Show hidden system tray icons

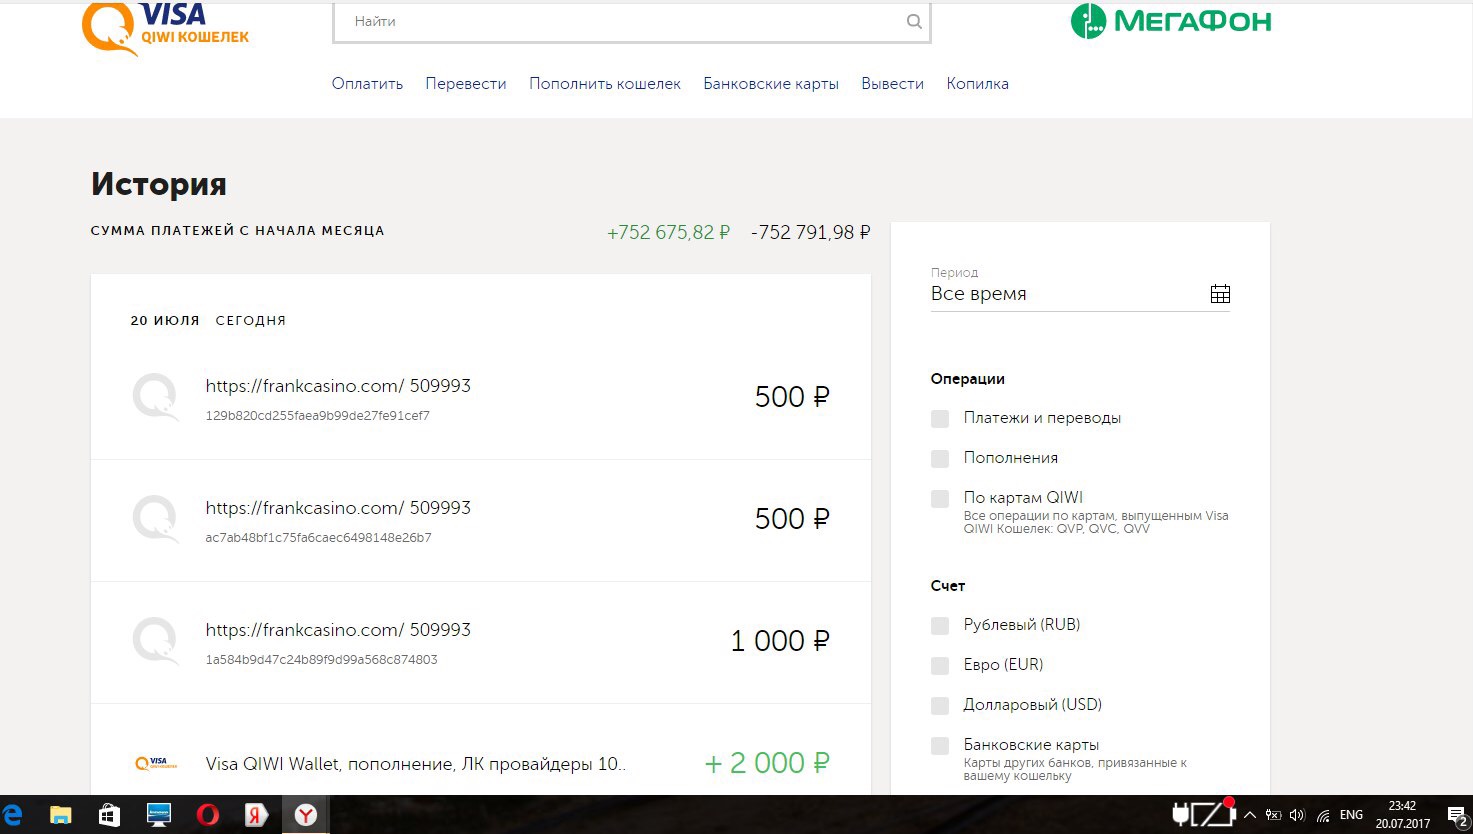pyautogui.click(x=1249, y=815)
